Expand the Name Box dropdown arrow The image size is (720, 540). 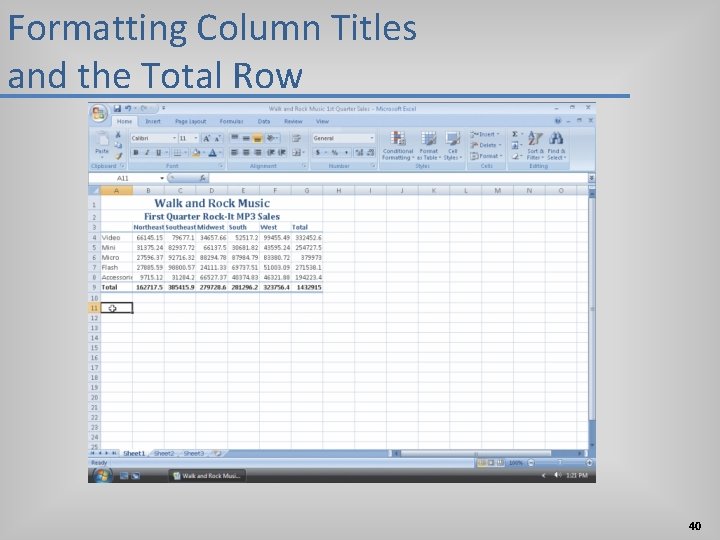click(162, 178)
